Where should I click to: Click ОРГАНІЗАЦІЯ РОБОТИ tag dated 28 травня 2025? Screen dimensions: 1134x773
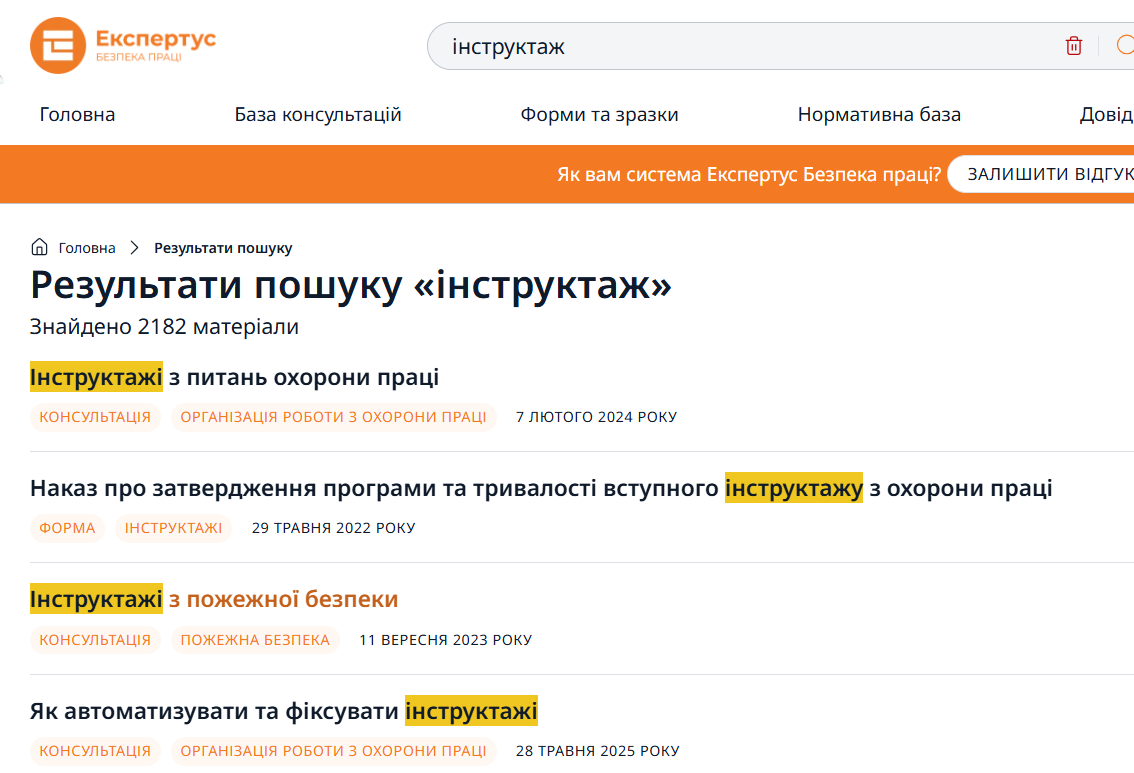333,751
